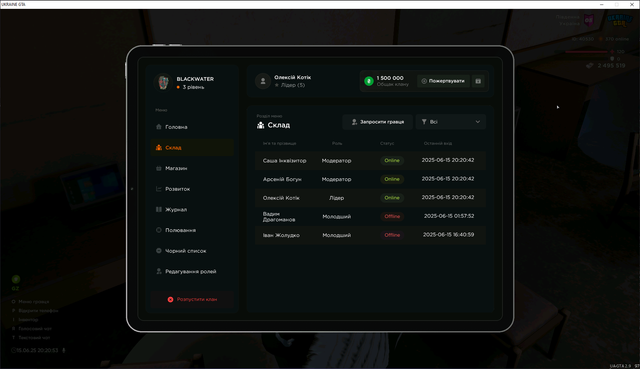
Task: Click the chart icon beside Розвиток
Action: coord(159,189)
